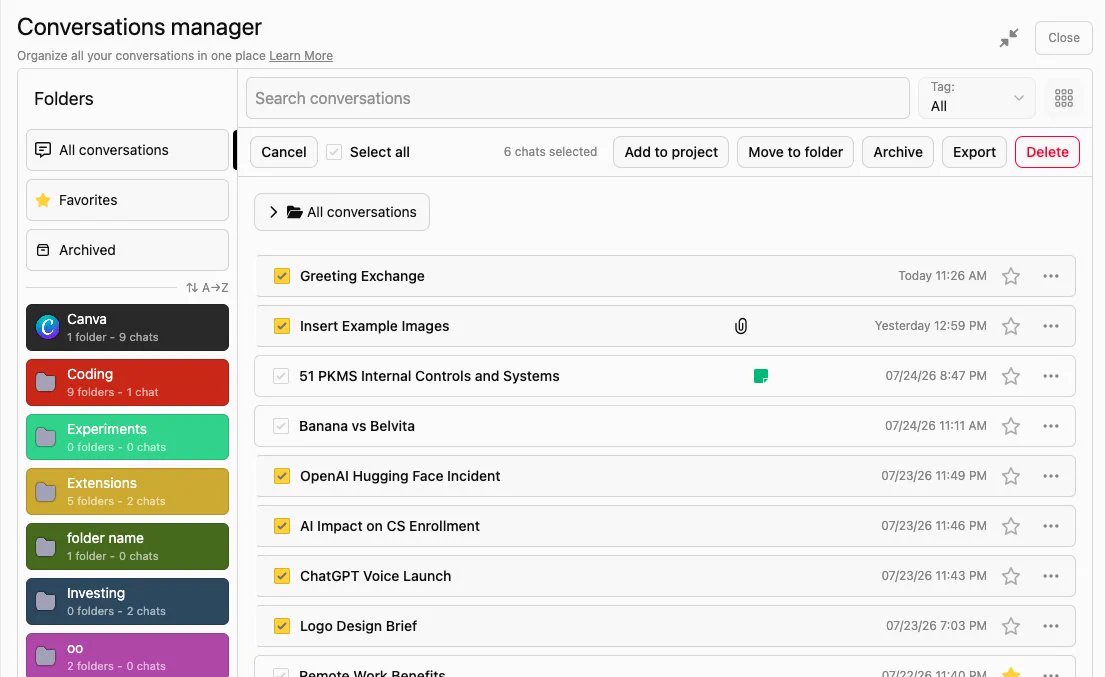Uncheck the OpenAI Hugging Face Incident checkbox
The width and height of the screenshot is (1105, 677).
(282, 476)
